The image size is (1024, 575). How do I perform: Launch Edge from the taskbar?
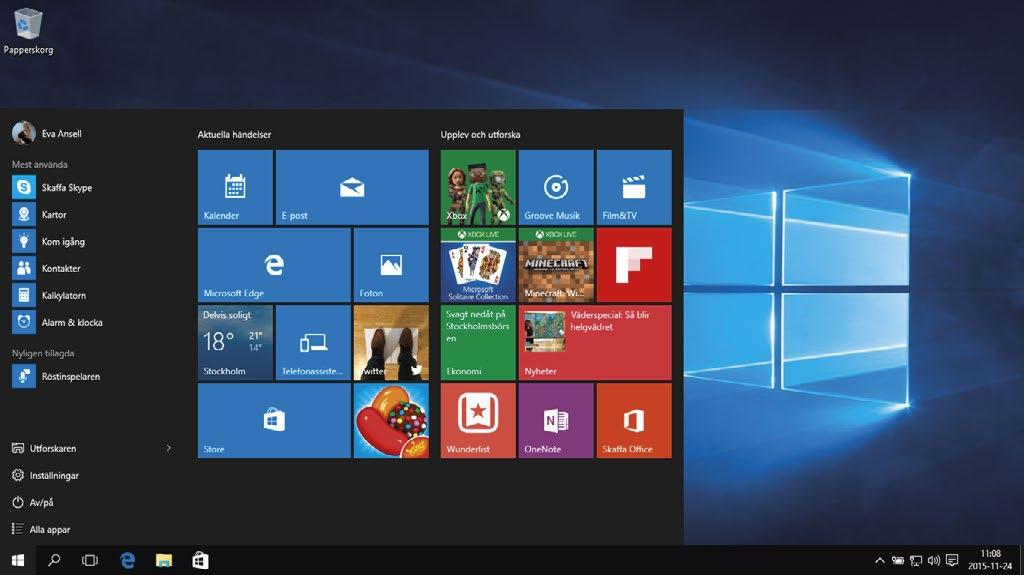coord(127,560)
